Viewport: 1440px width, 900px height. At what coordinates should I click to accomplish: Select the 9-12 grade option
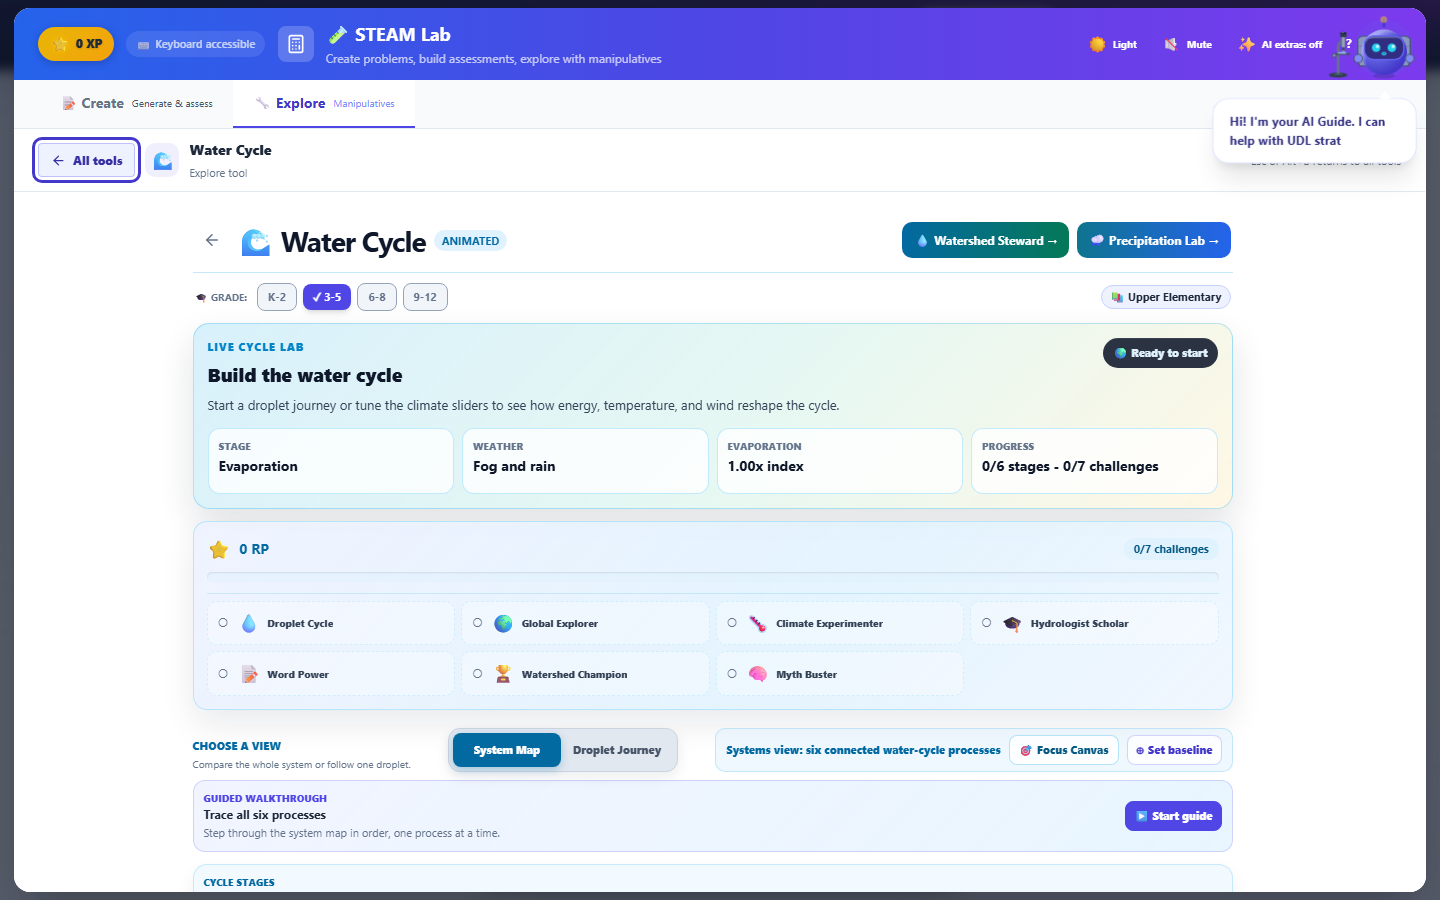pyautogui.click(x=425, y=297)
